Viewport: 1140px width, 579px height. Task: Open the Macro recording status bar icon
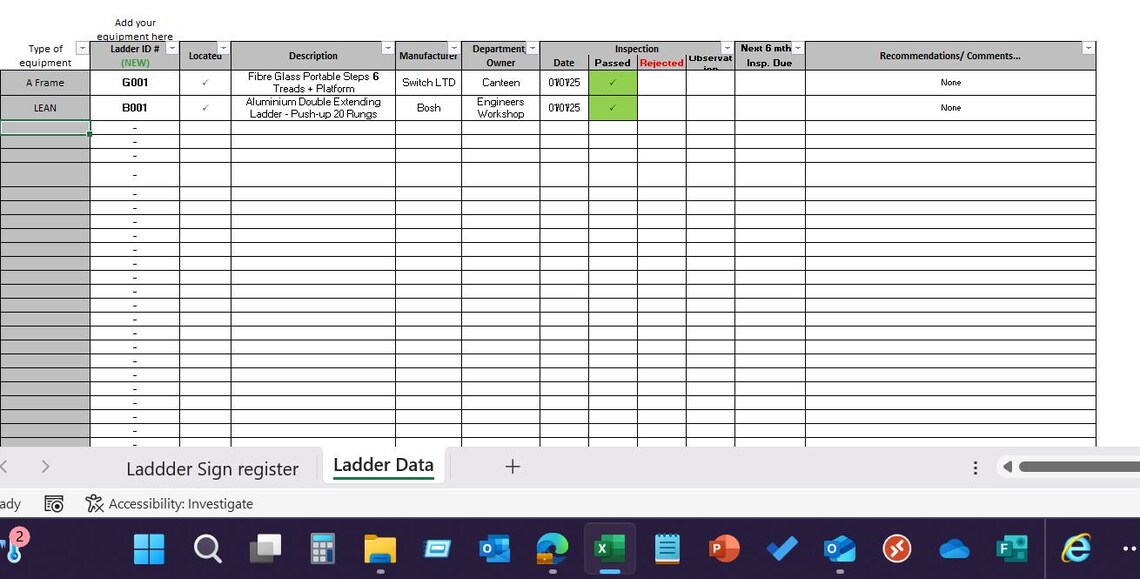coord(54,503)
